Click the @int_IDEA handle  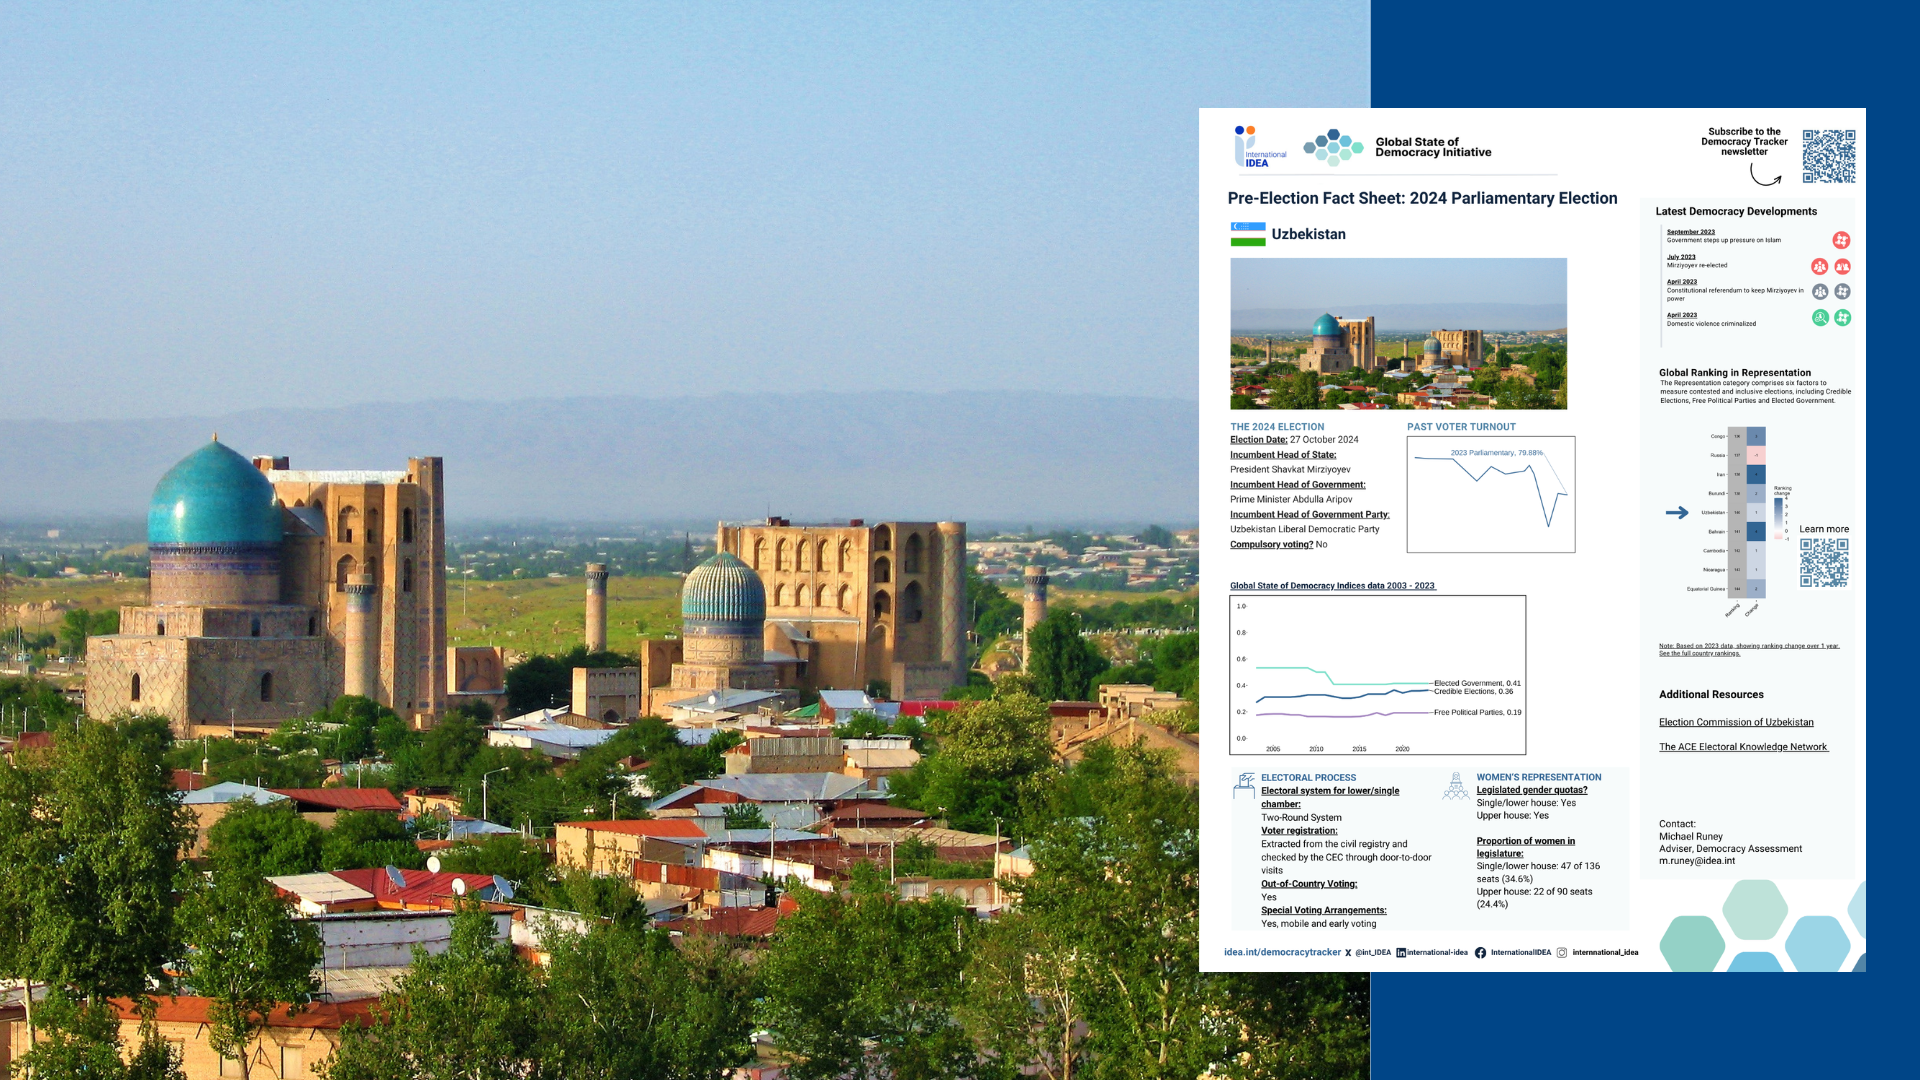click(1373, 953)
